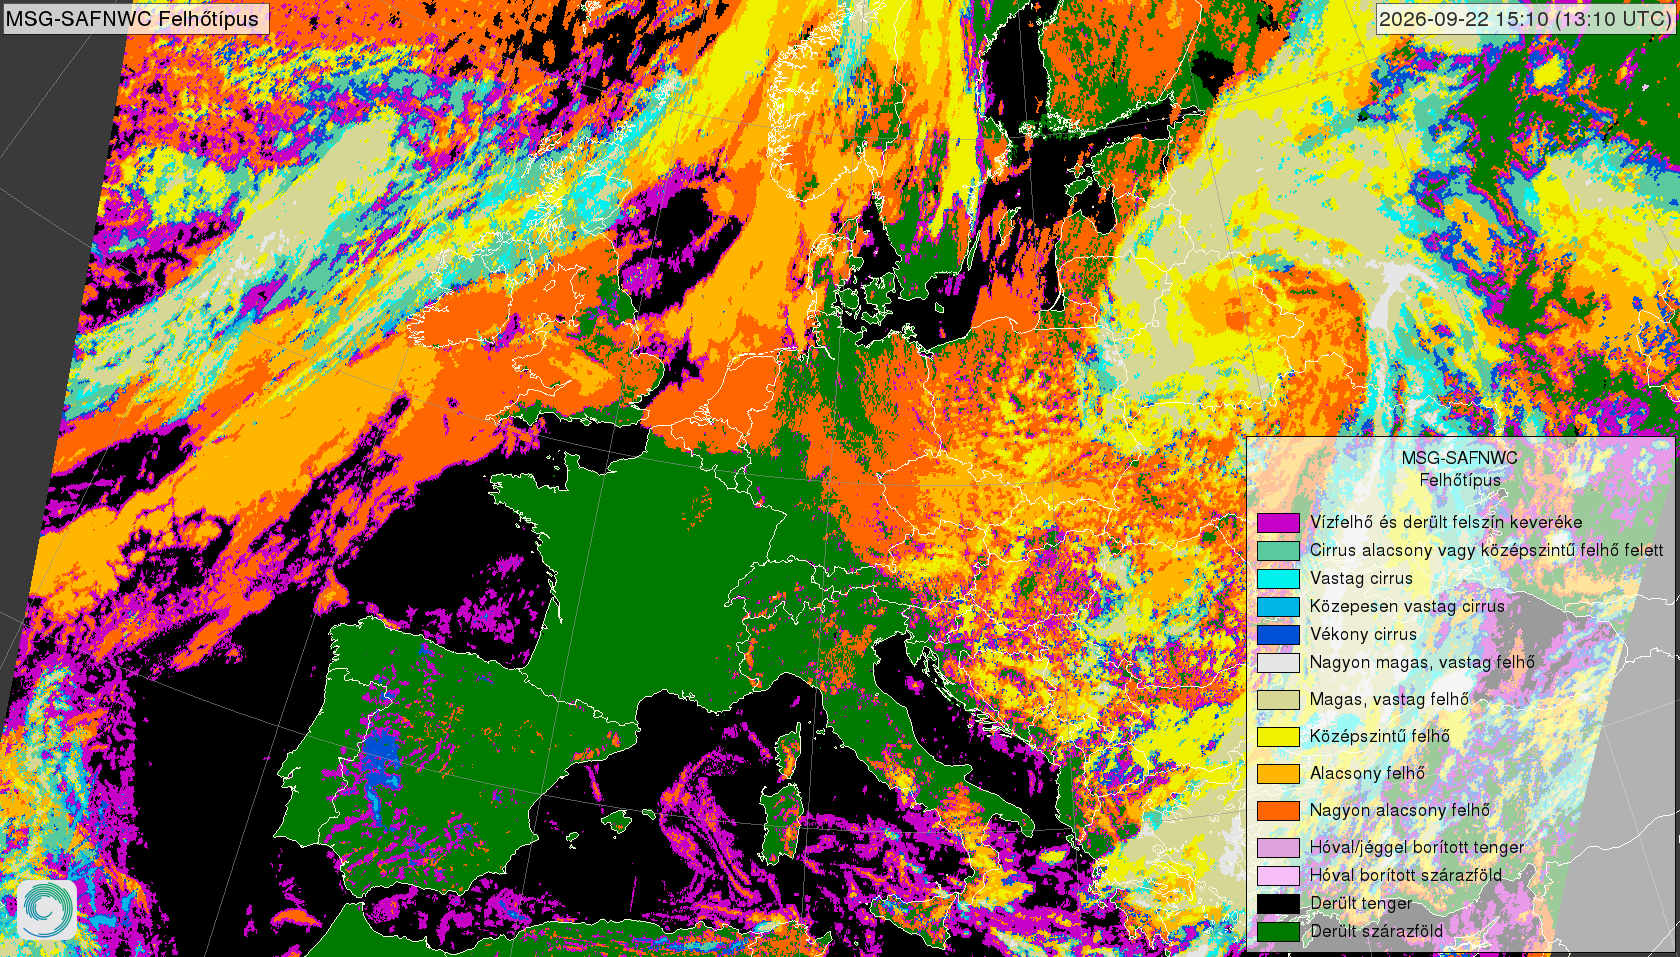
Task: Click the Nagyon alacsony felhő orange swatch
Action: coord(1278,811)
